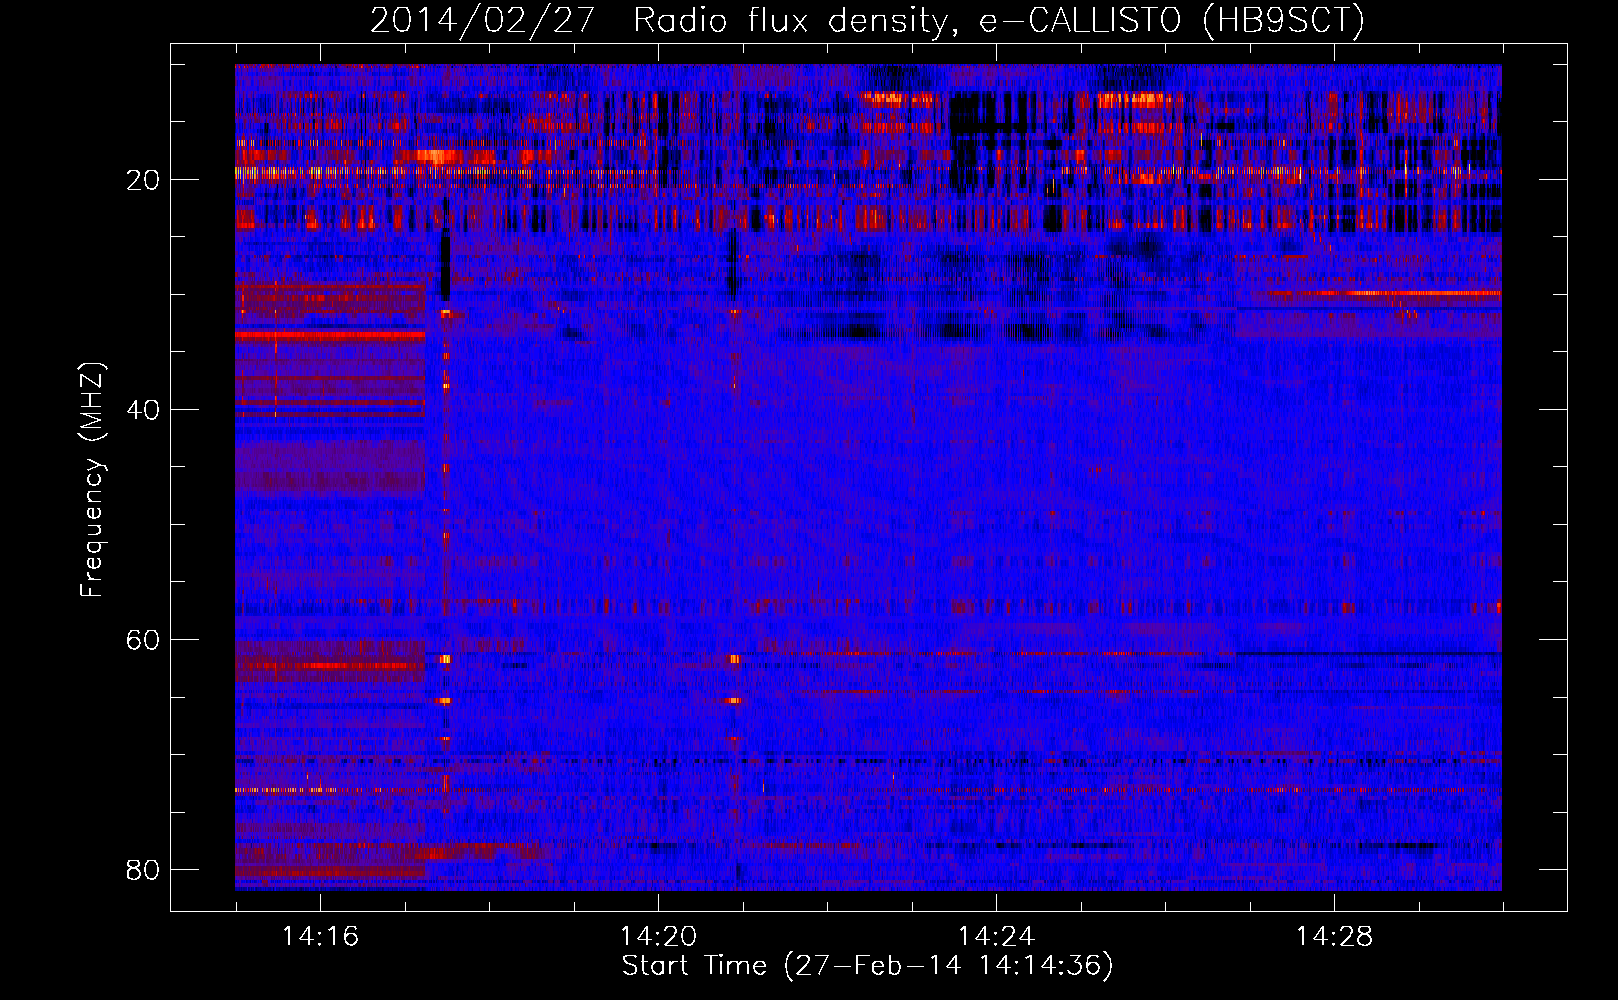Click the 14:20 time axis label
The image size is (1618, 1000).
(x=658, y=937)
